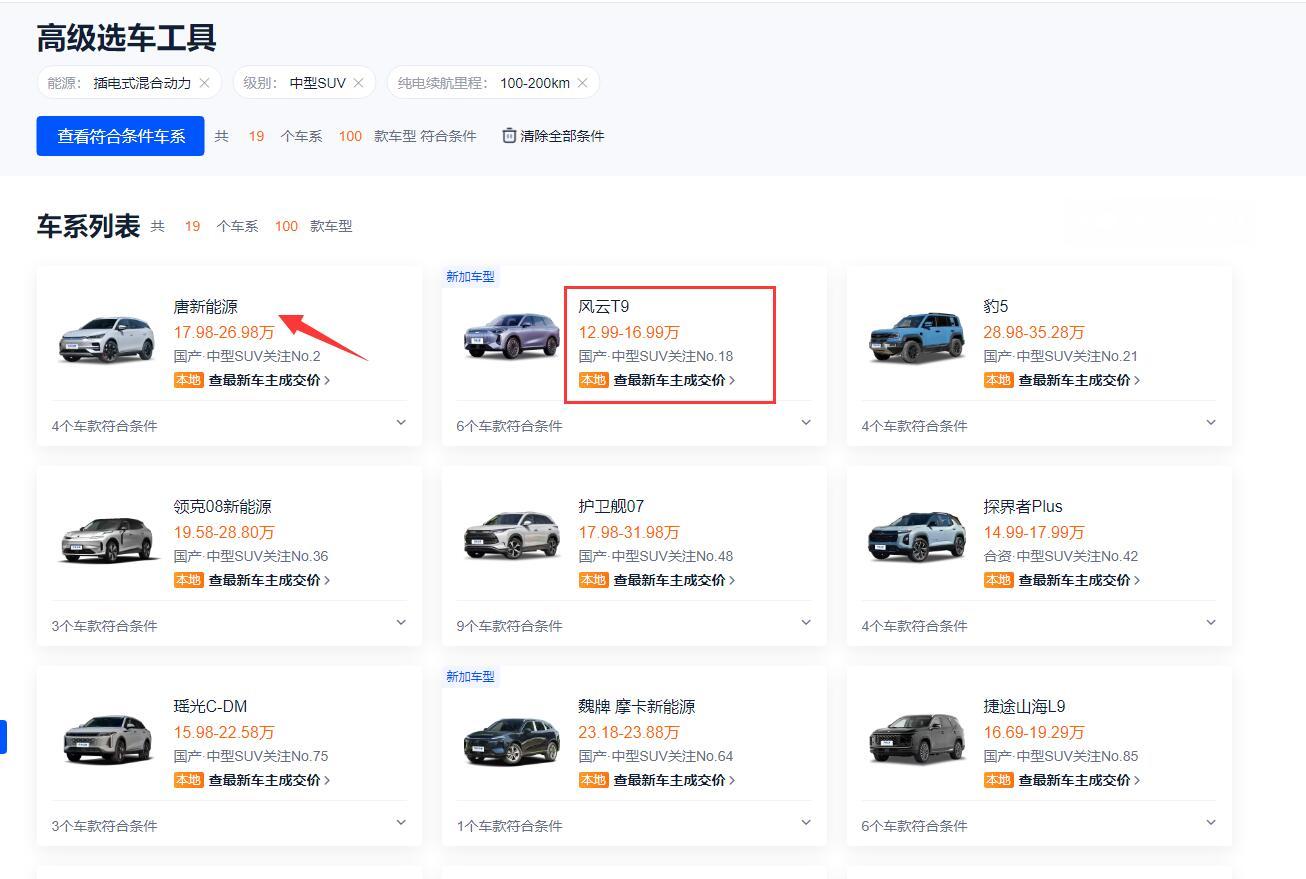Open the 领克08新能源 series title
Screen dimensions: 1306x879
coord(222,507)
